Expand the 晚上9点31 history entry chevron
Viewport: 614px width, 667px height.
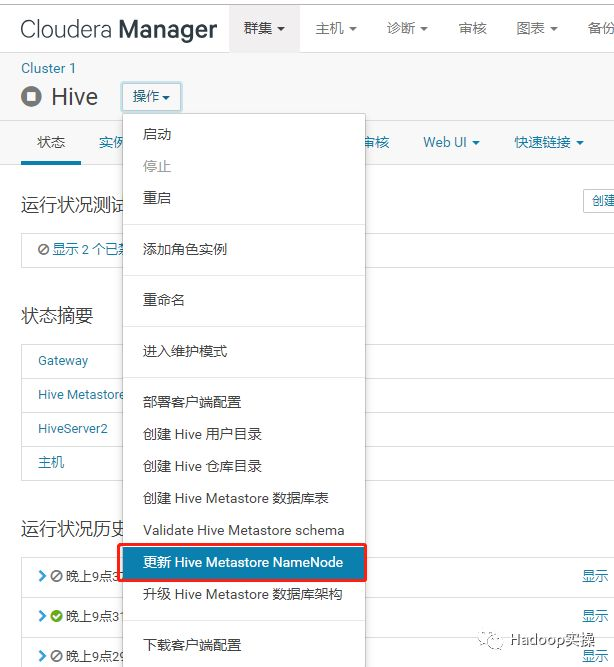[42, 616]
